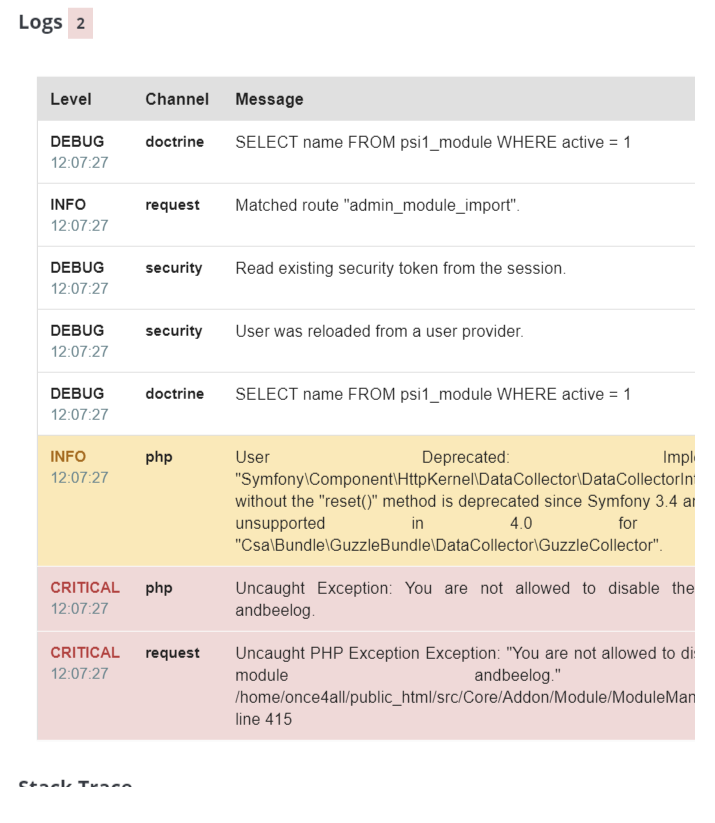Click the GuzzleCollector class name text
The width and height of the screenshot is (715, 823).
coord(449,545)
